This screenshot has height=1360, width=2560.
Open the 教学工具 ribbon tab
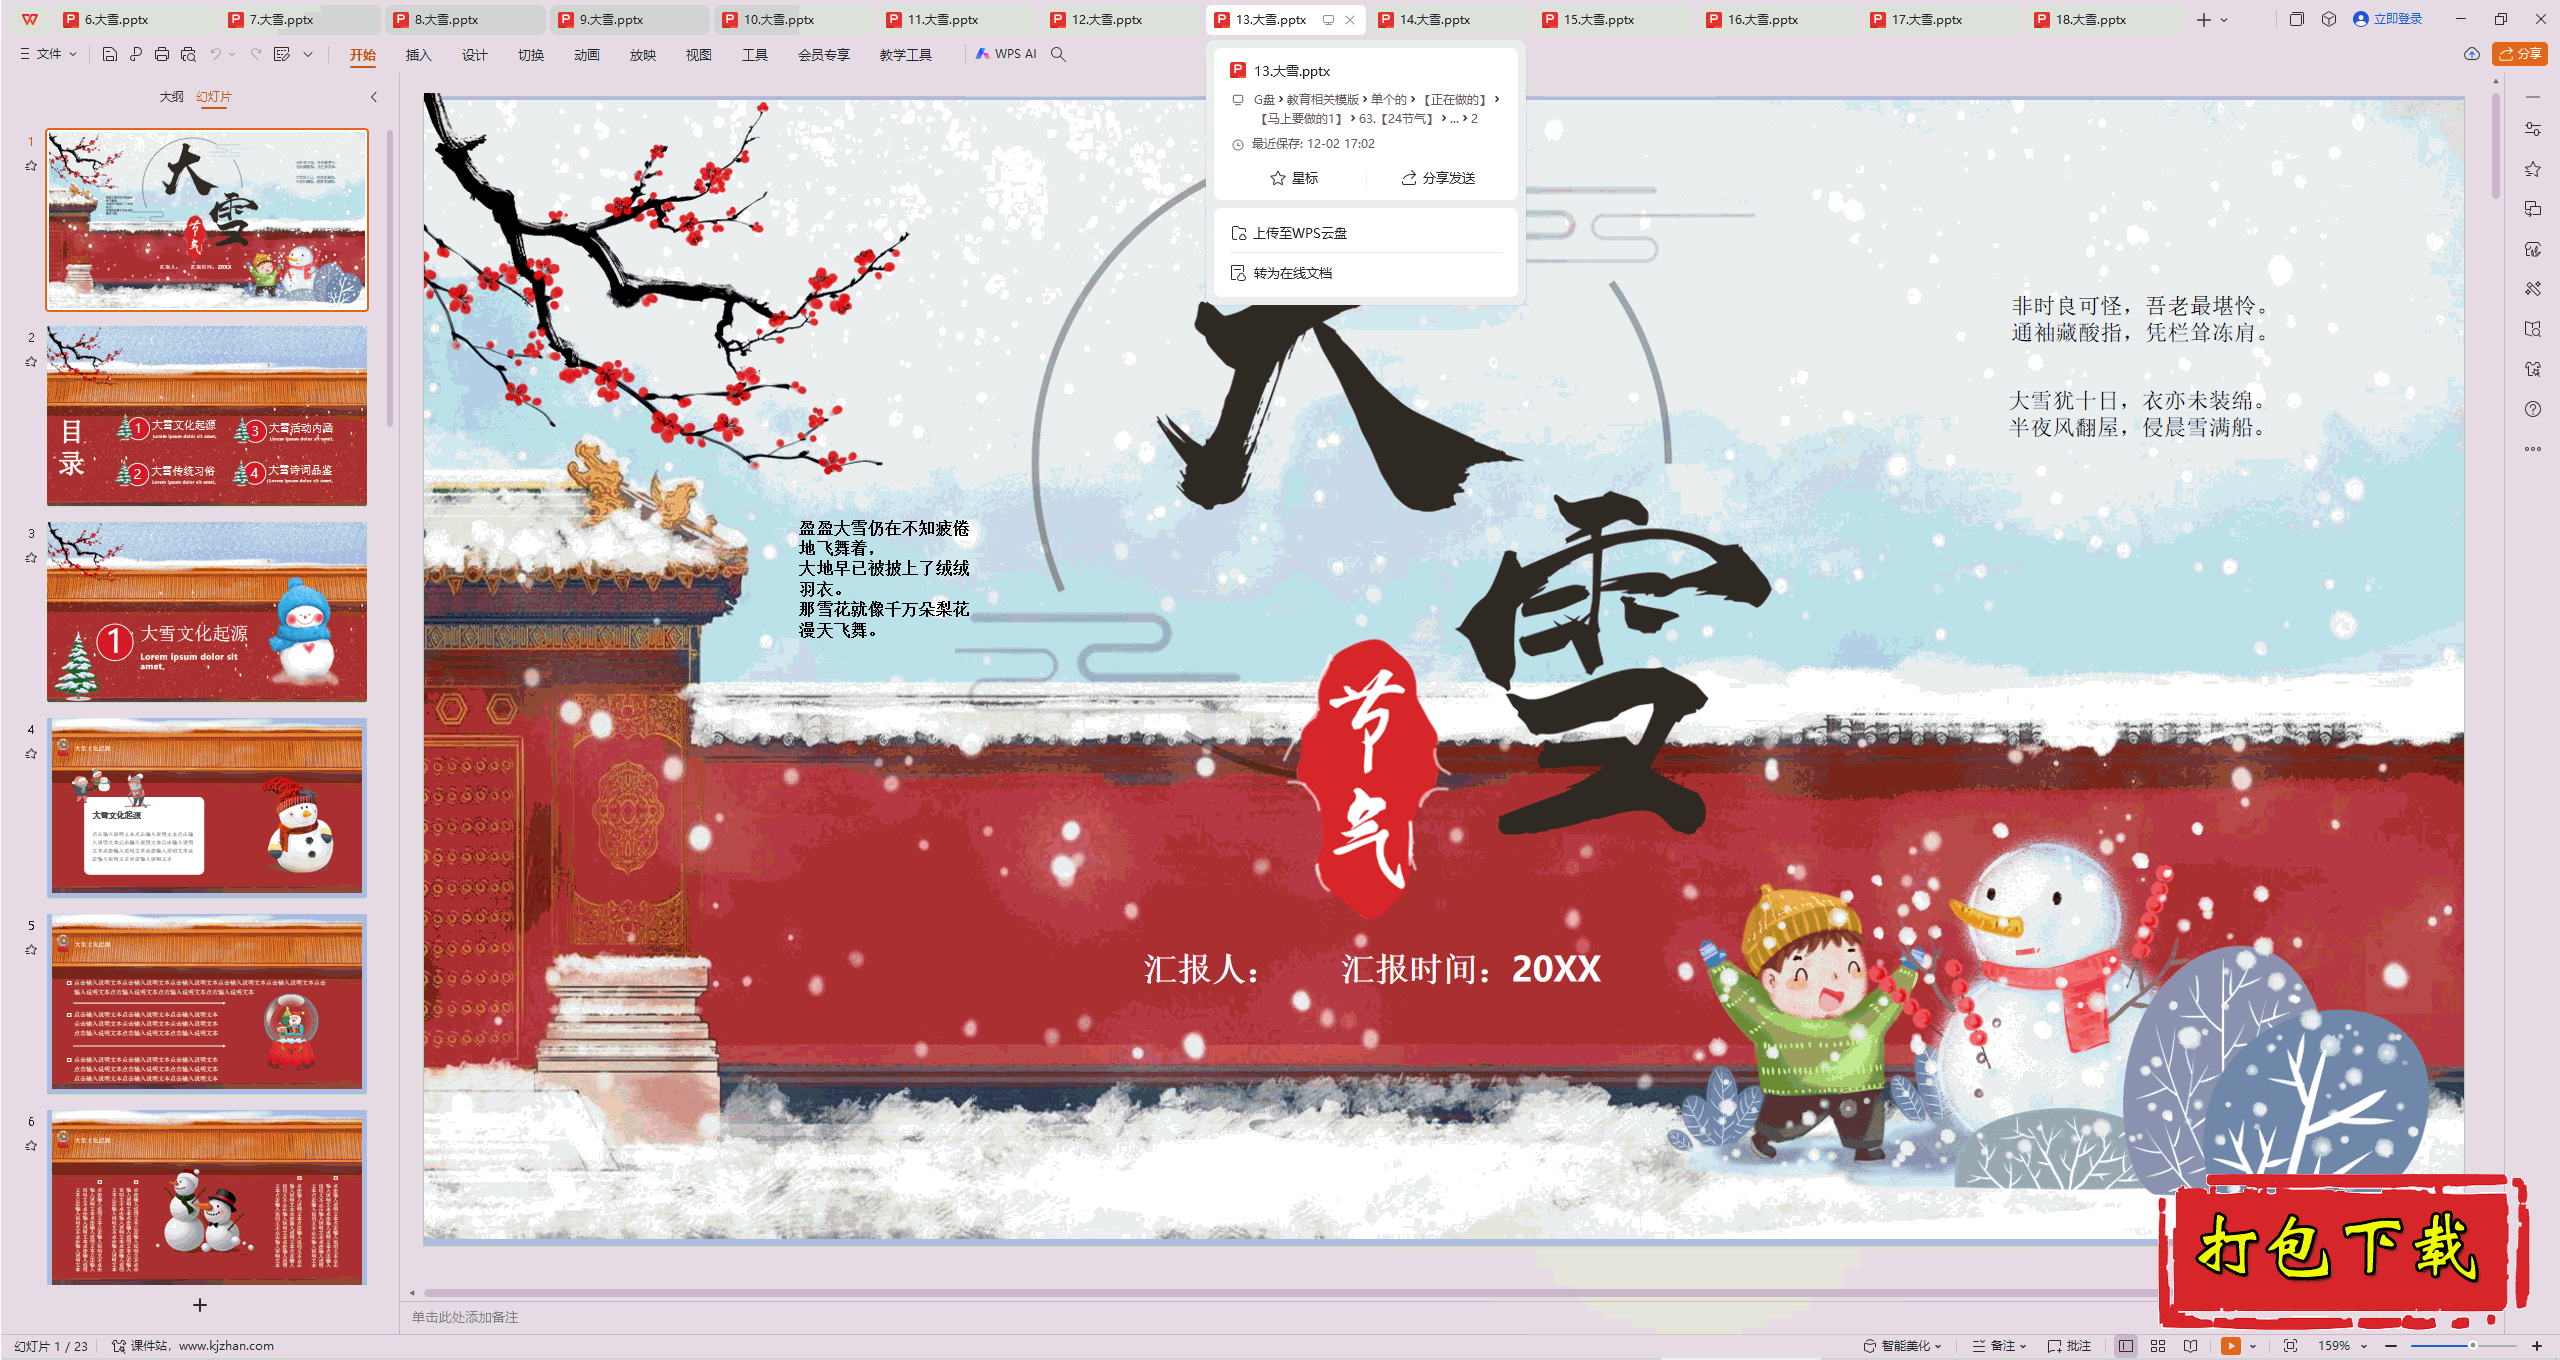[906, 55]
